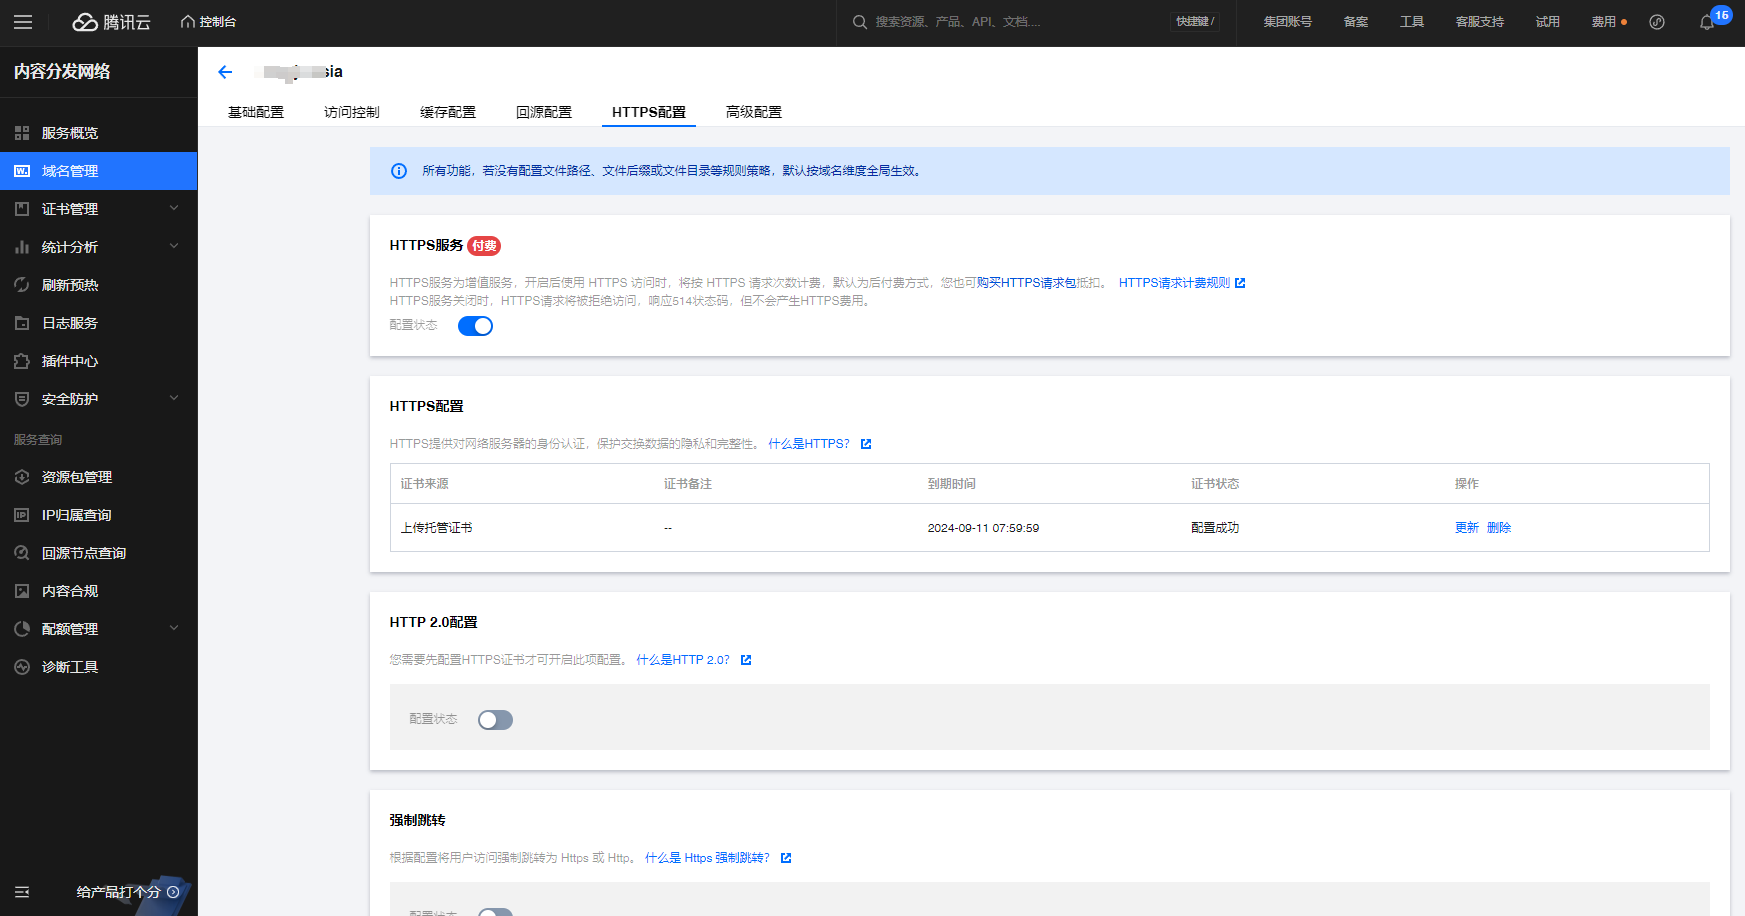Open the HTTPS请求计费规则 link
Screen dimensions: 1745x916
coord(1174,283)
